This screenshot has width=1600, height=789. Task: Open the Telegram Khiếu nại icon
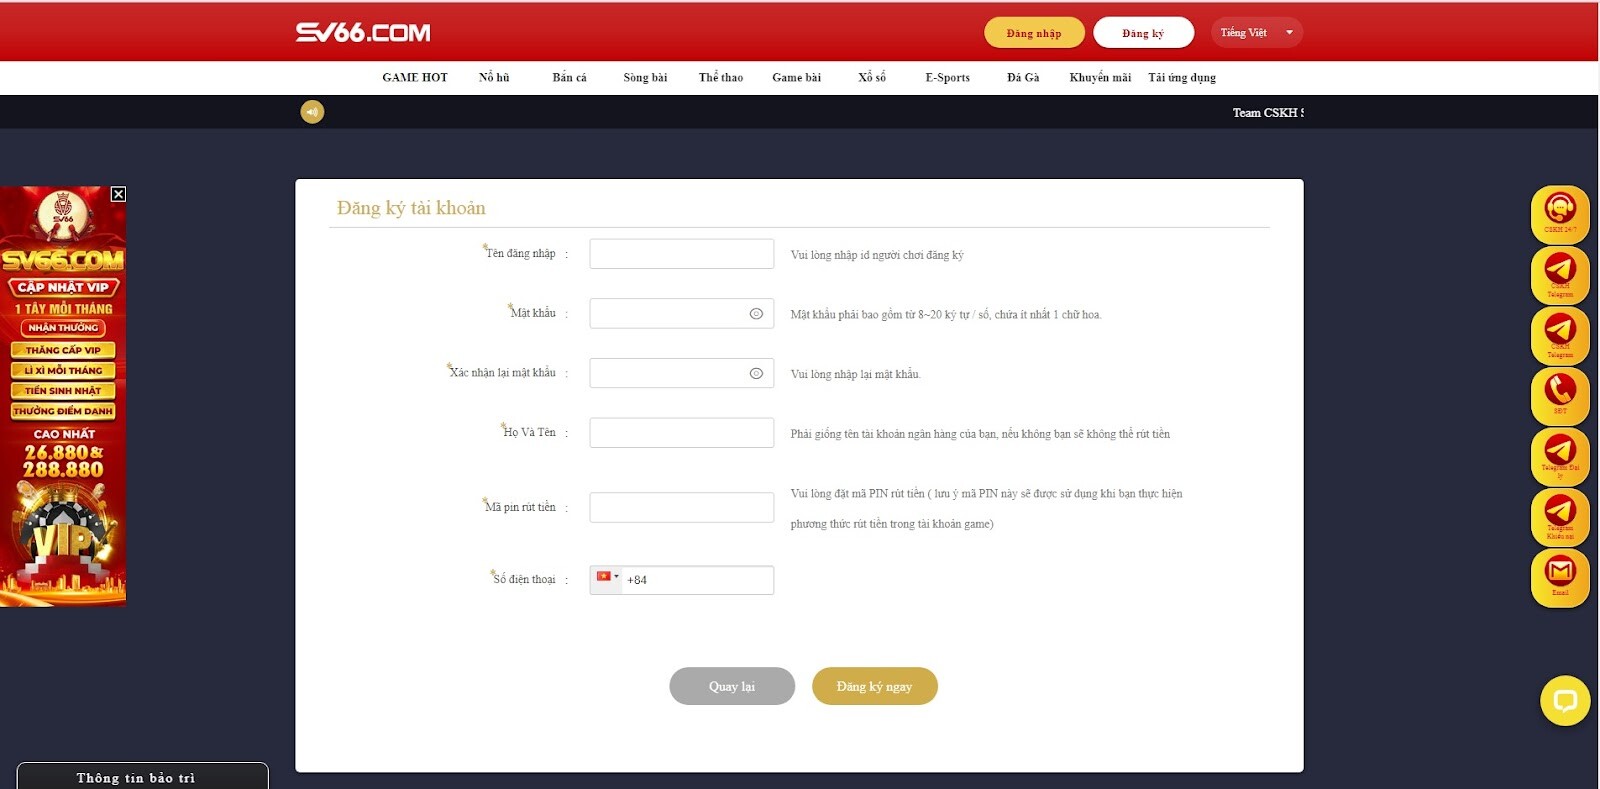pyautogui.click(x=1560, y=516)
